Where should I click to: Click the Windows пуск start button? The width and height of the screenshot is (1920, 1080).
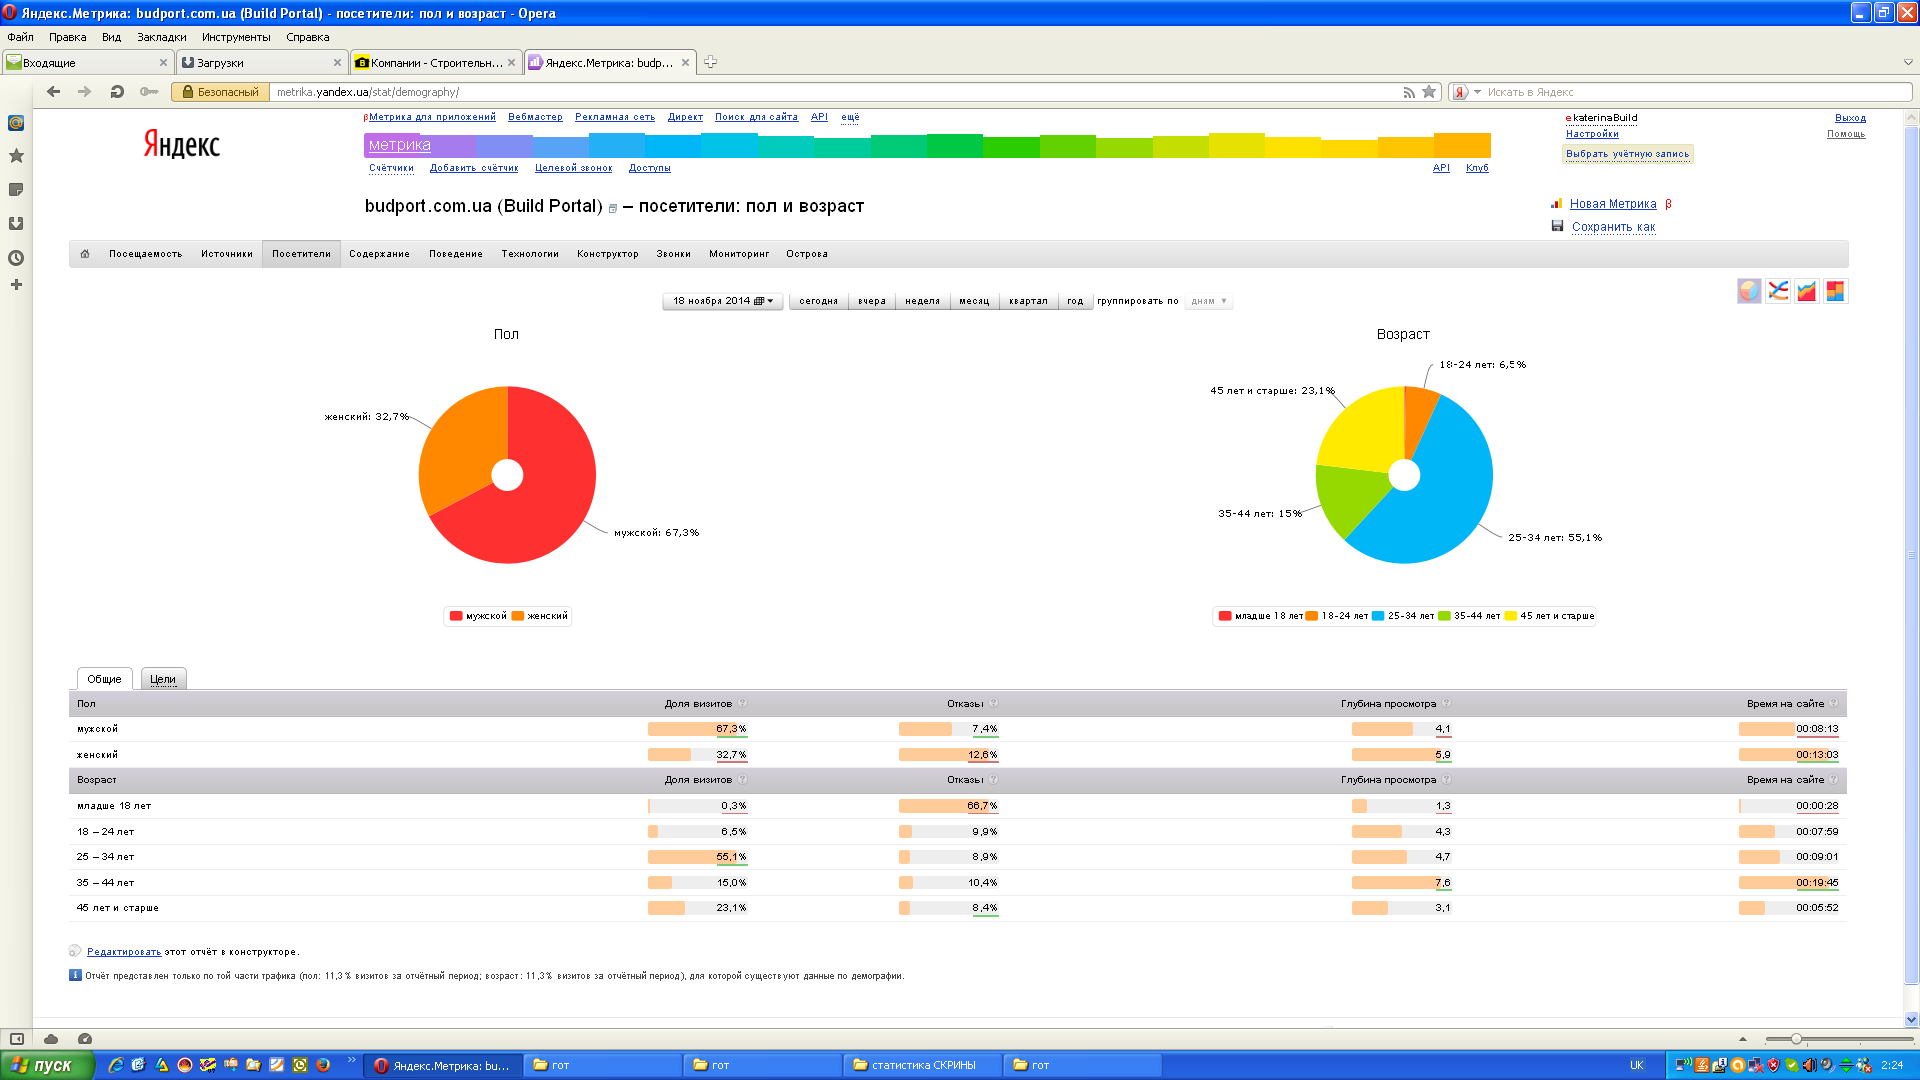(x=47, y=1065)
